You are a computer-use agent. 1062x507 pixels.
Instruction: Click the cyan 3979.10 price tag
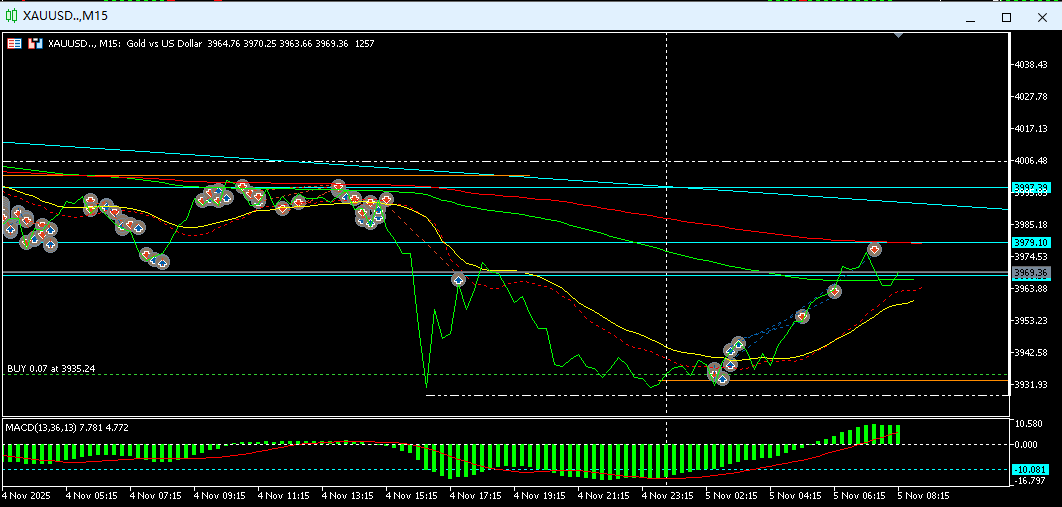click(1030, 242)
